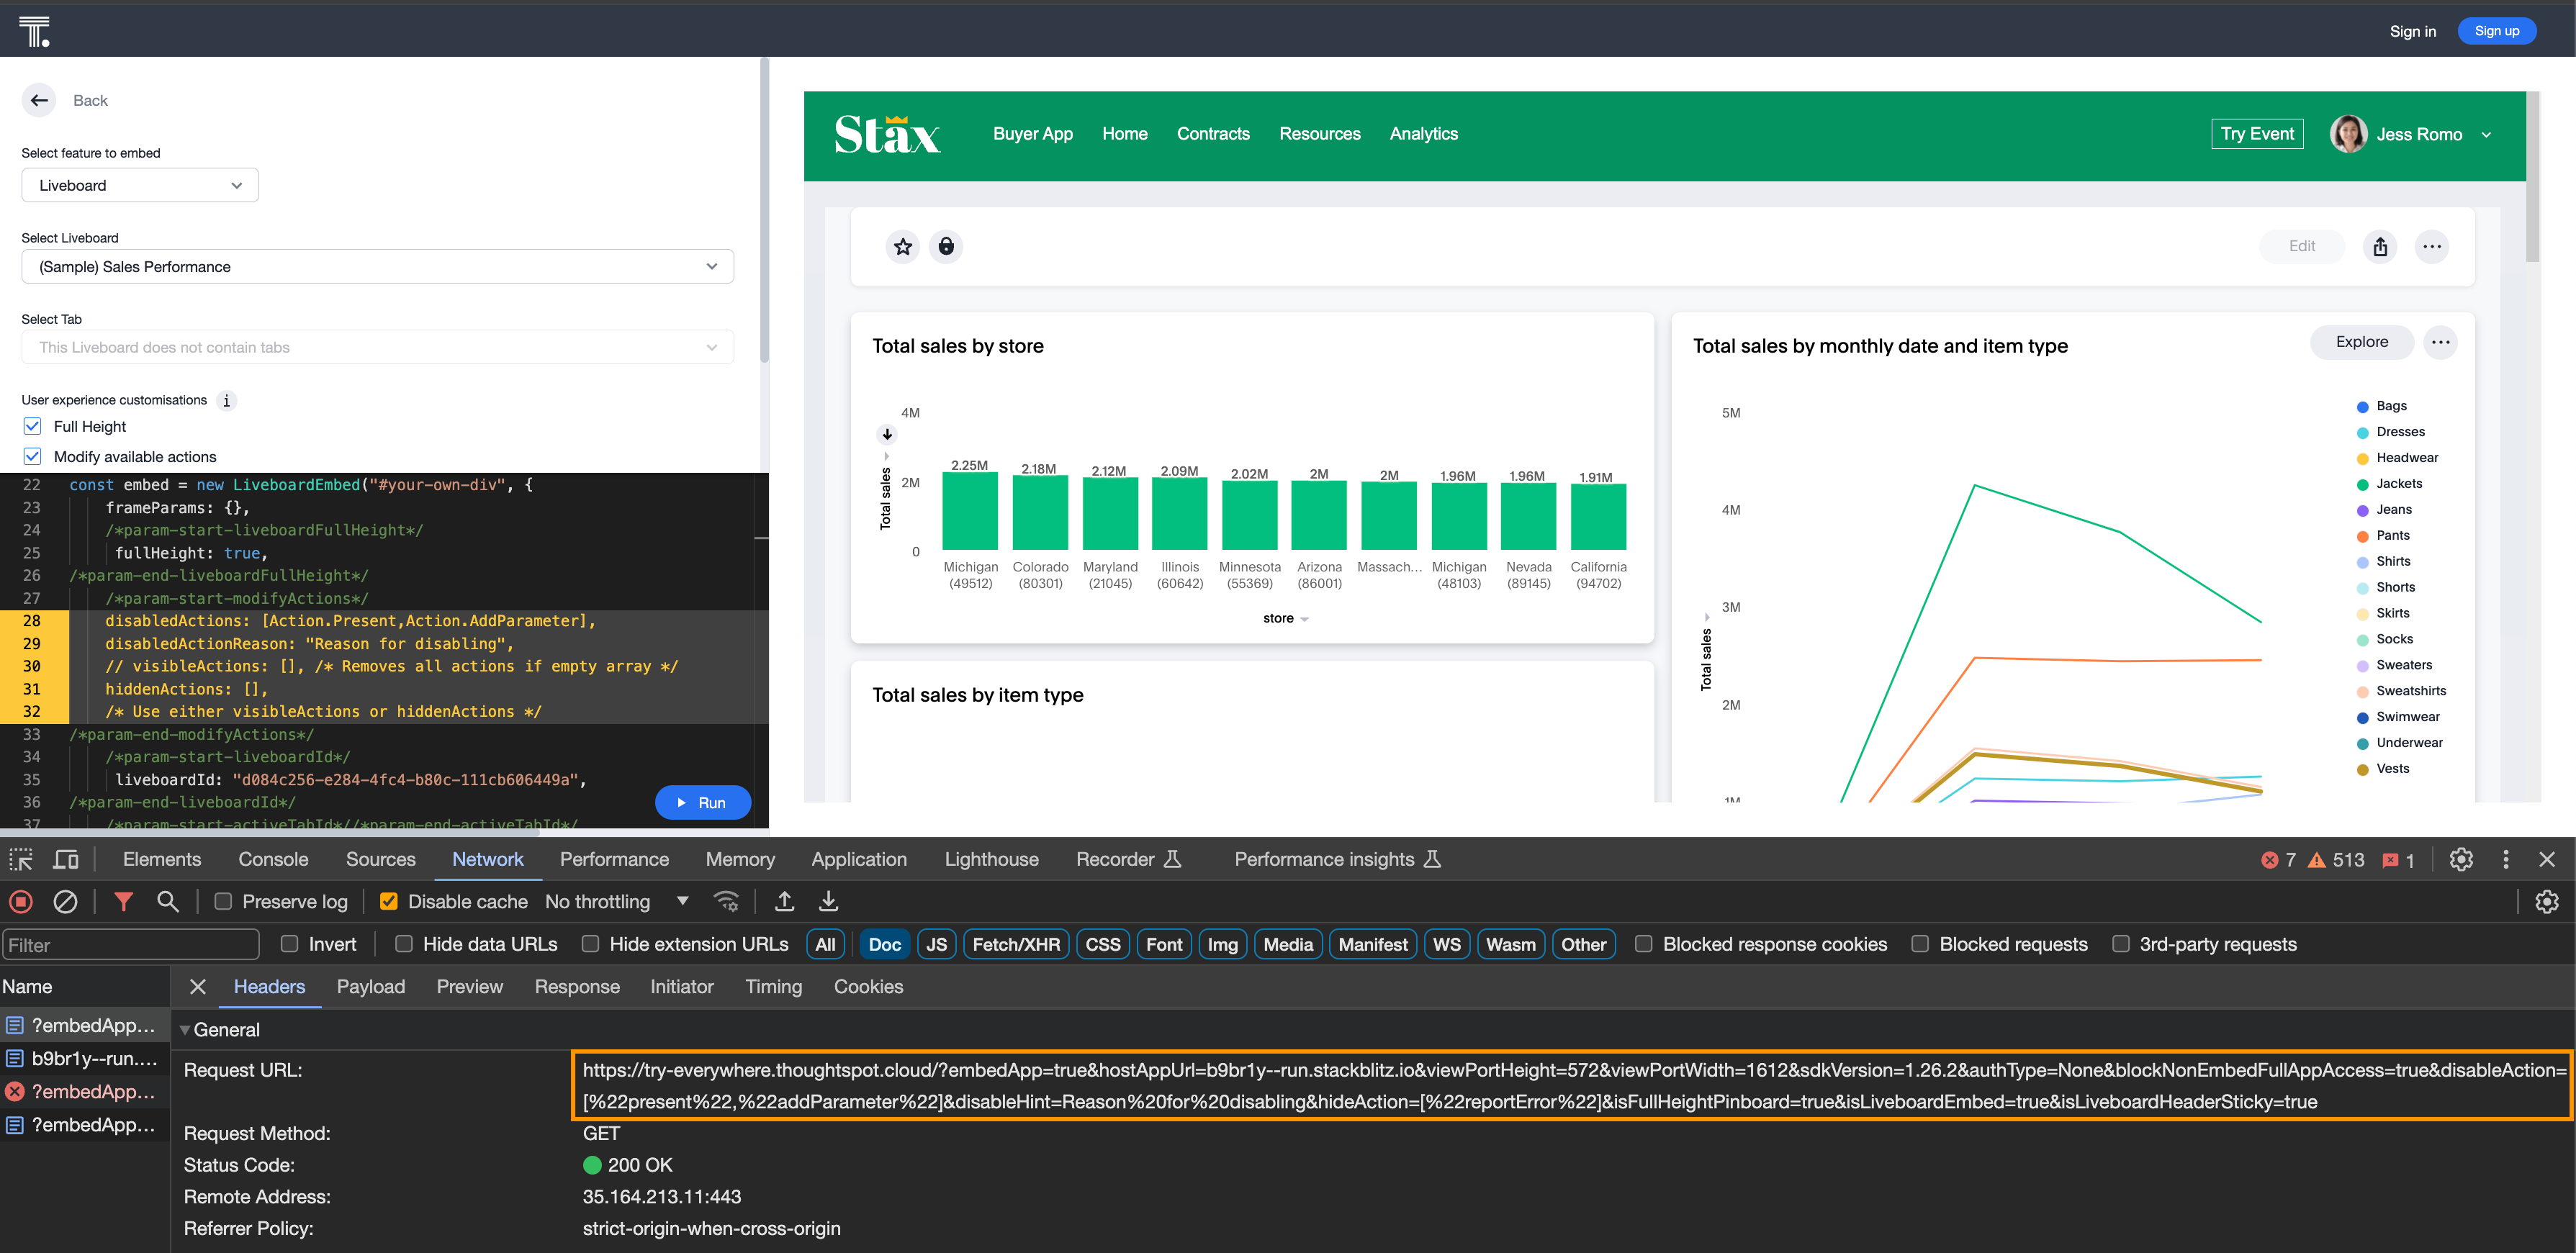Clear the network requests list
The image size is (2576, 1253).
click(x=66, y=901)
